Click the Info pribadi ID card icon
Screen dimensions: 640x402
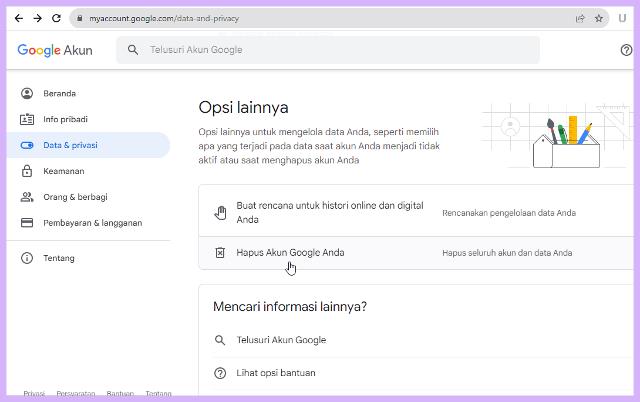tap(27, 119)
